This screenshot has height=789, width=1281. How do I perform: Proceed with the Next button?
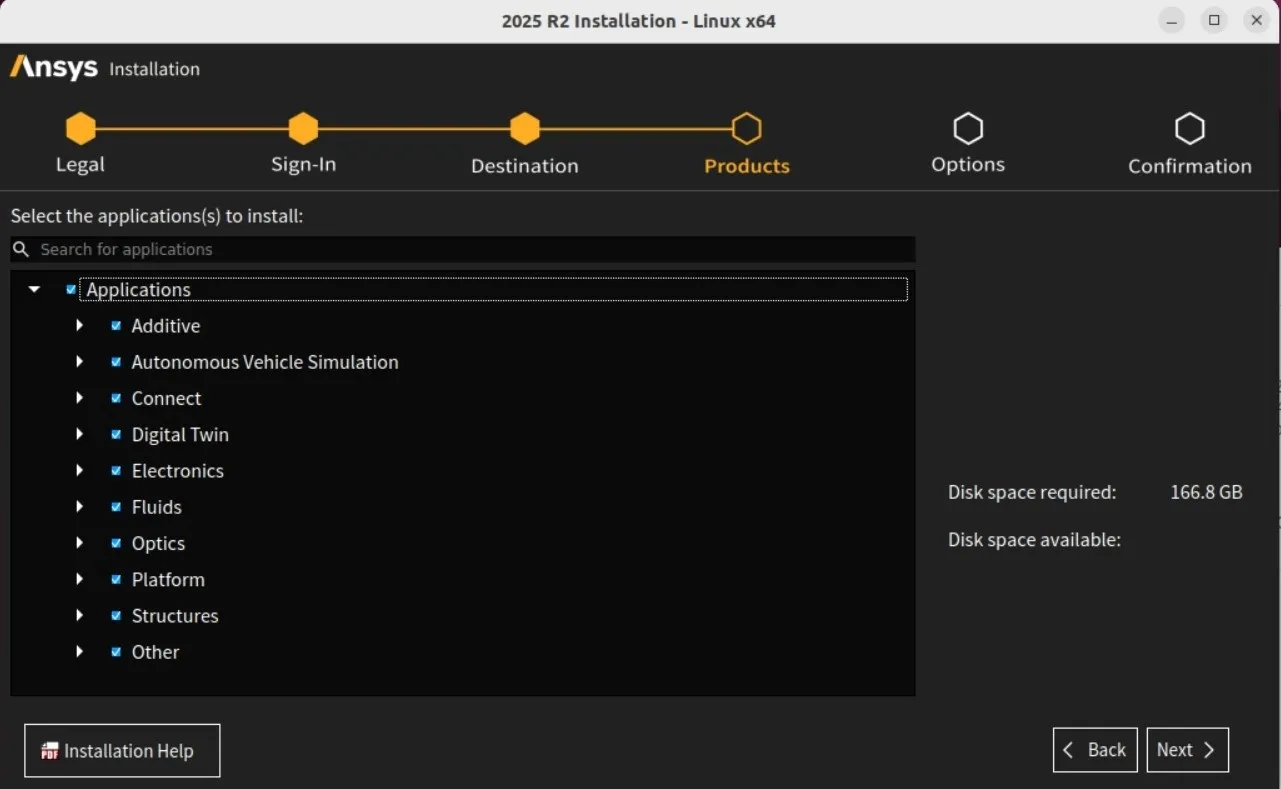(x=1187, y=750)
